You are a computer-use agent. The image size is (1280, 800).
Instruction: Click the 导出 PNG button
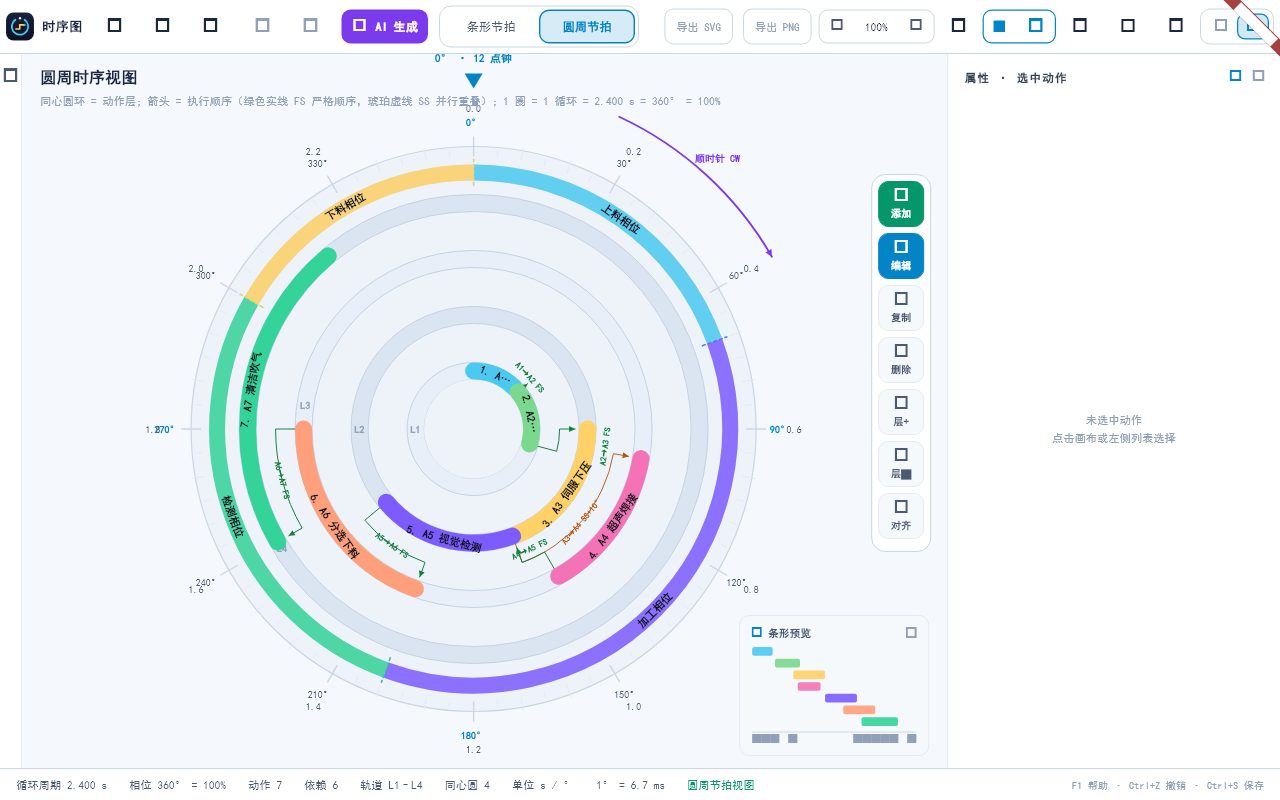coord(777,27)
